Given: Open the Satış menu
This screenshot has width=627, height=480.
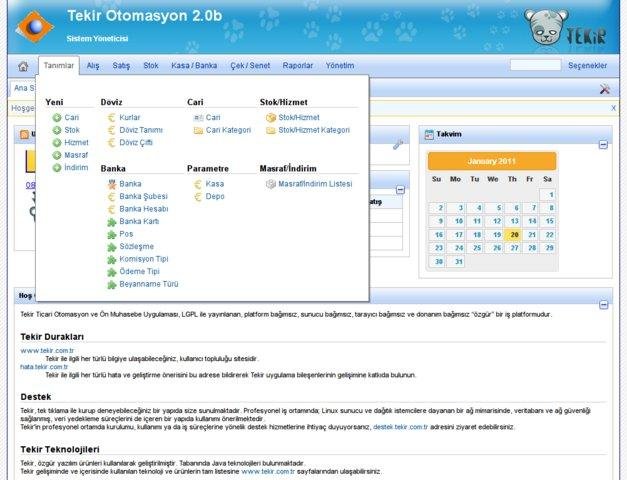Looking at the screenshot, I should [x=121, y=66].
